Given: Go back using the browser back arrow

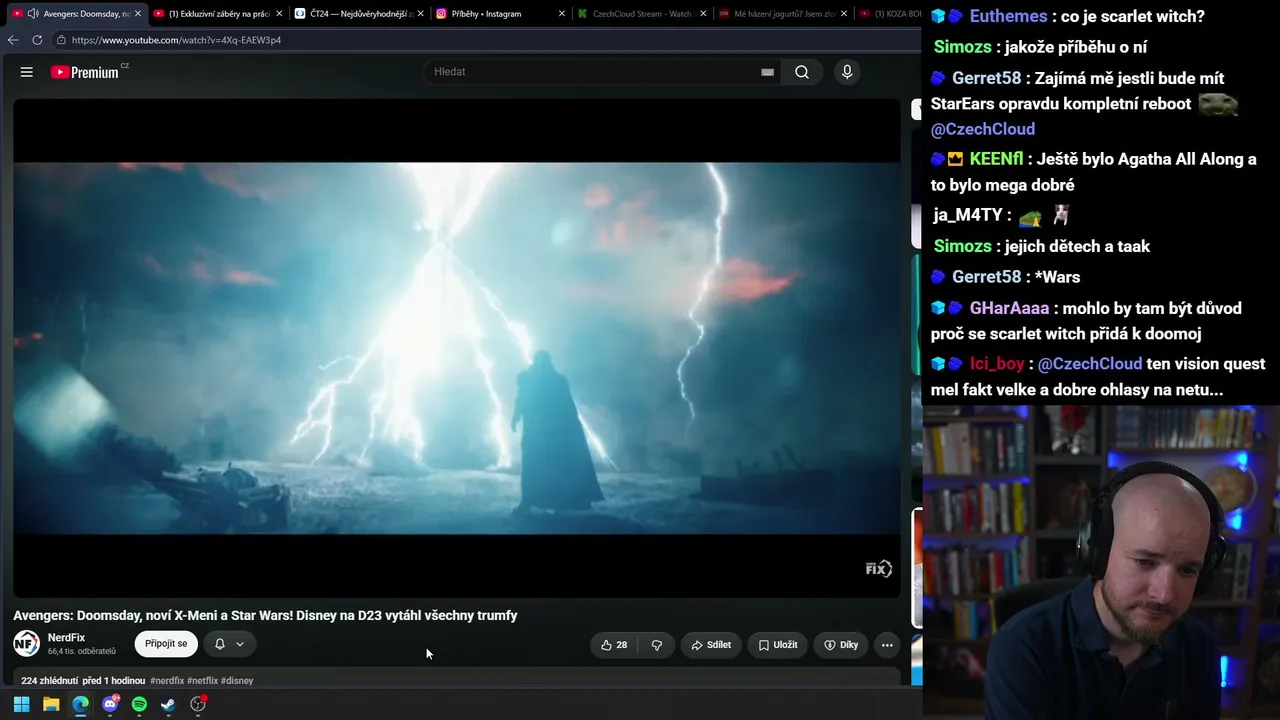Looking at the screenshot, I should coord(13,40).
